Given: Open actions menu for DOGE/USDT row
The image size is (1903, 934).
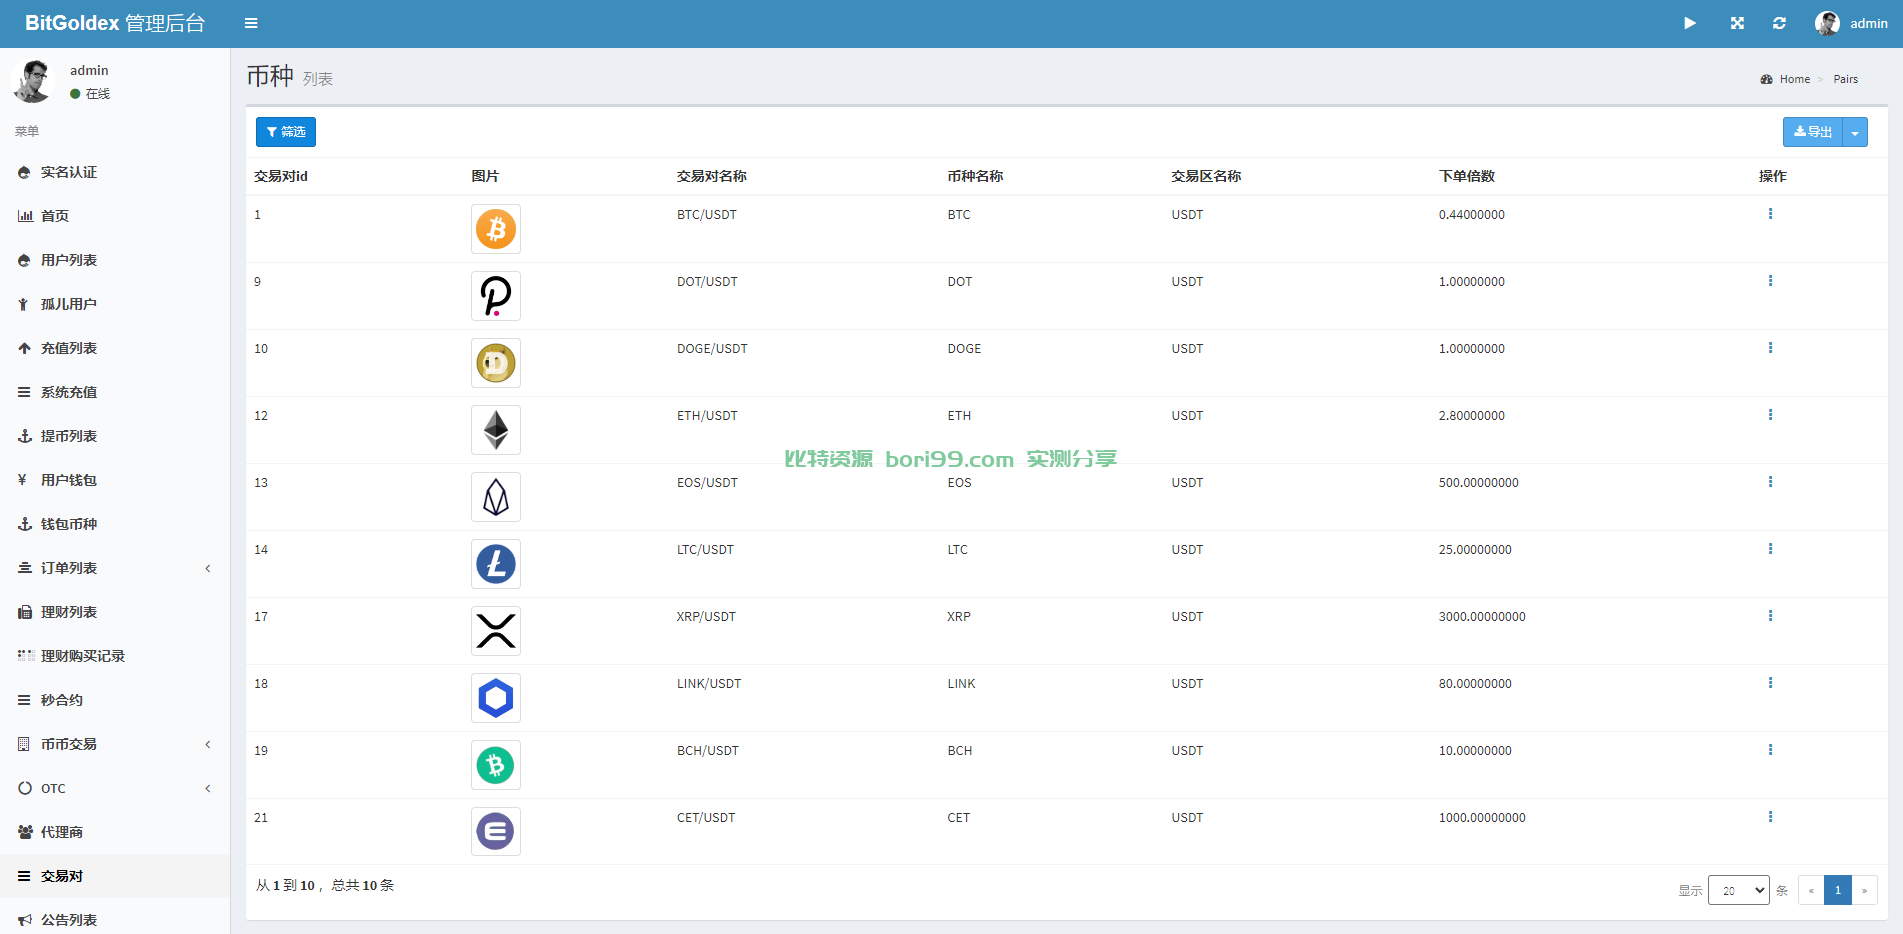Looking at the screenshot, I should click(1770, 348).
